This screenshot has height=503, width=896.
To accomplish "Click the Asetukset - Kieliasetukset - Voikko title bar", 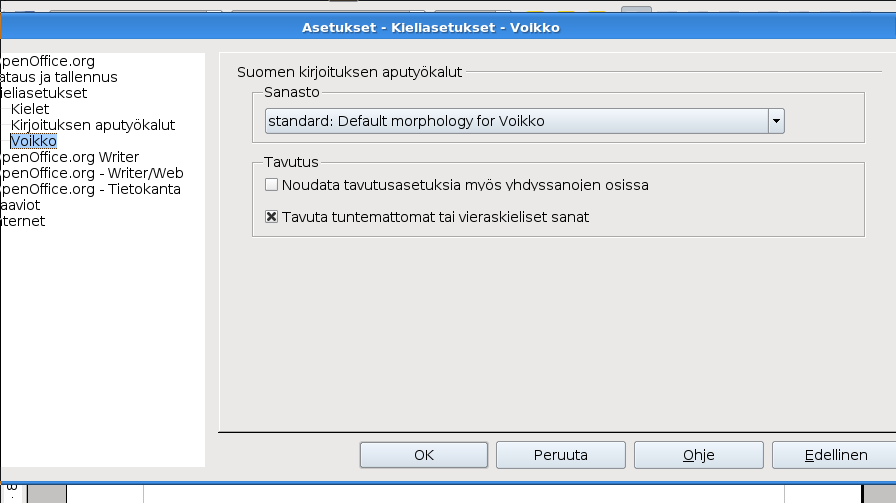I will tap(431, 27).
